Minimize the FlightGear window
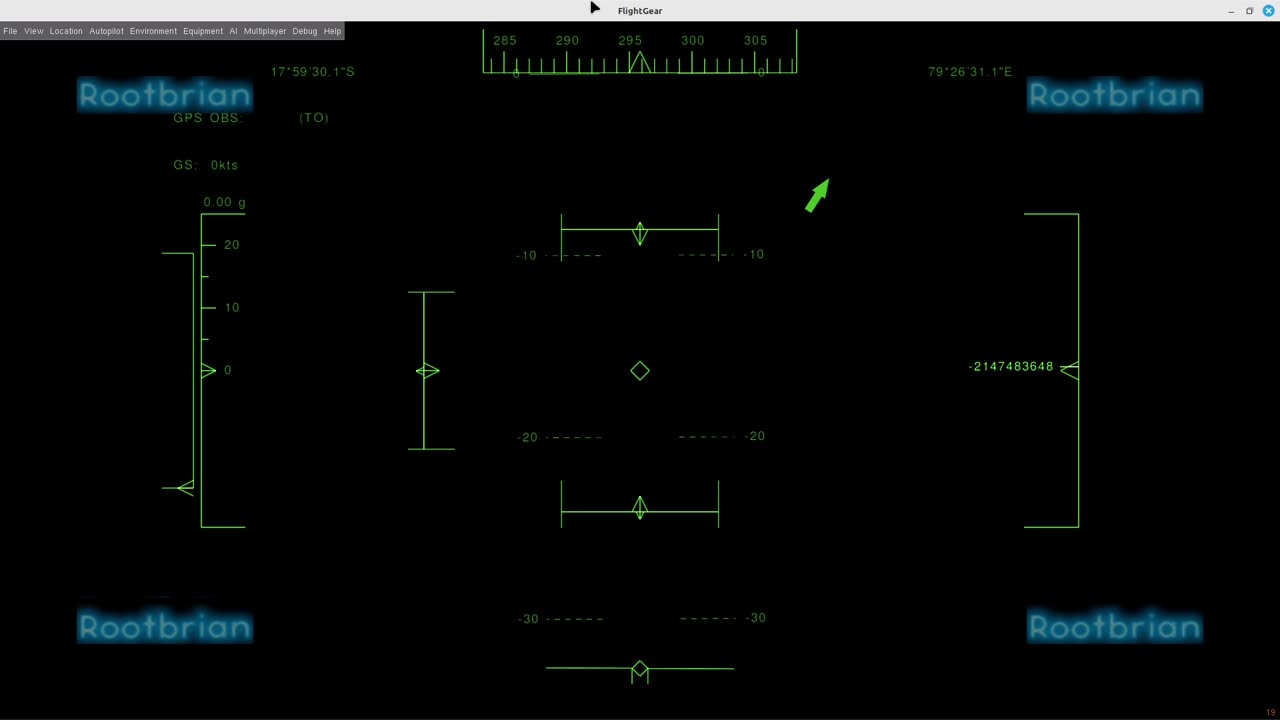Viewport: 1280px width, 720px height. 1231,11
